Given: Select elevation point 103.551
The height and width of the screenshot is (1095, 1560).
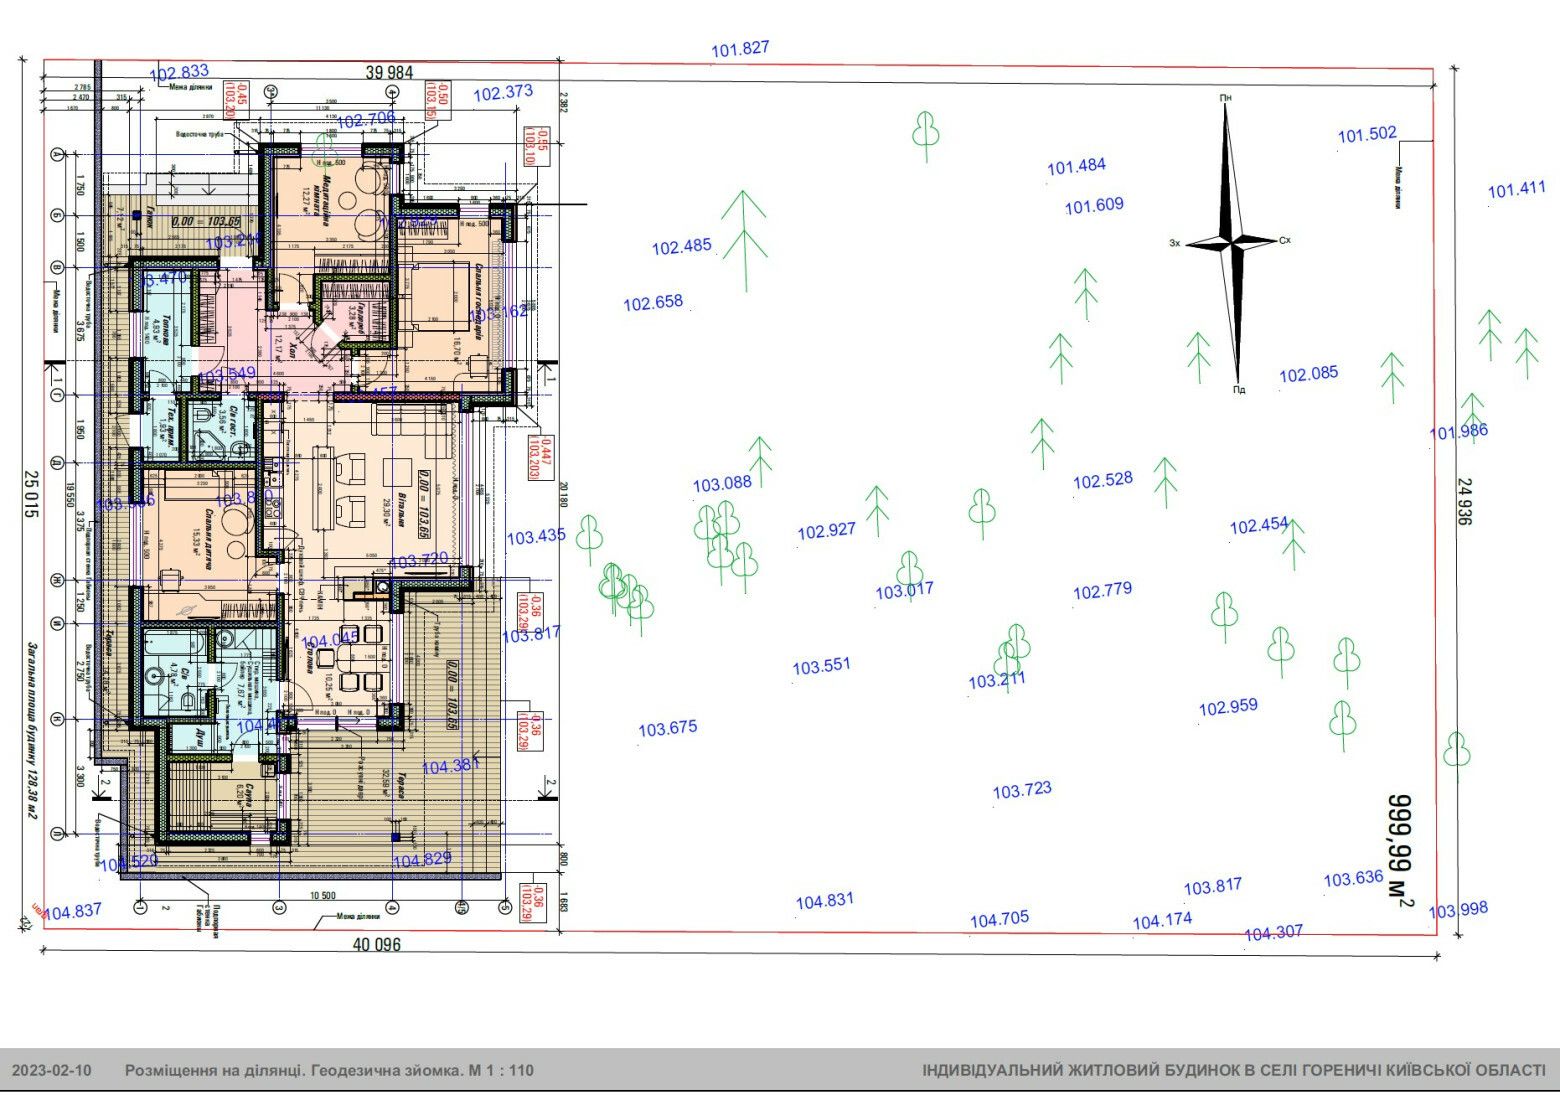Looking at the screenshot, I should point(821,666).
